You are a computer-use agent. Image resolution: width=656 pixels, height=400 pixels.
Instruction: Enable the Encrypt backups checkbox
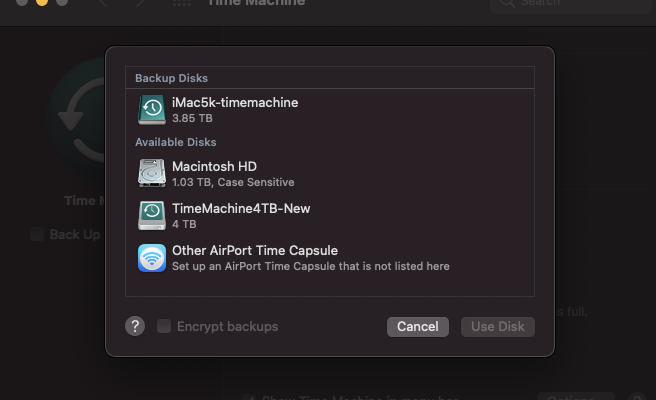click(164, 326)
